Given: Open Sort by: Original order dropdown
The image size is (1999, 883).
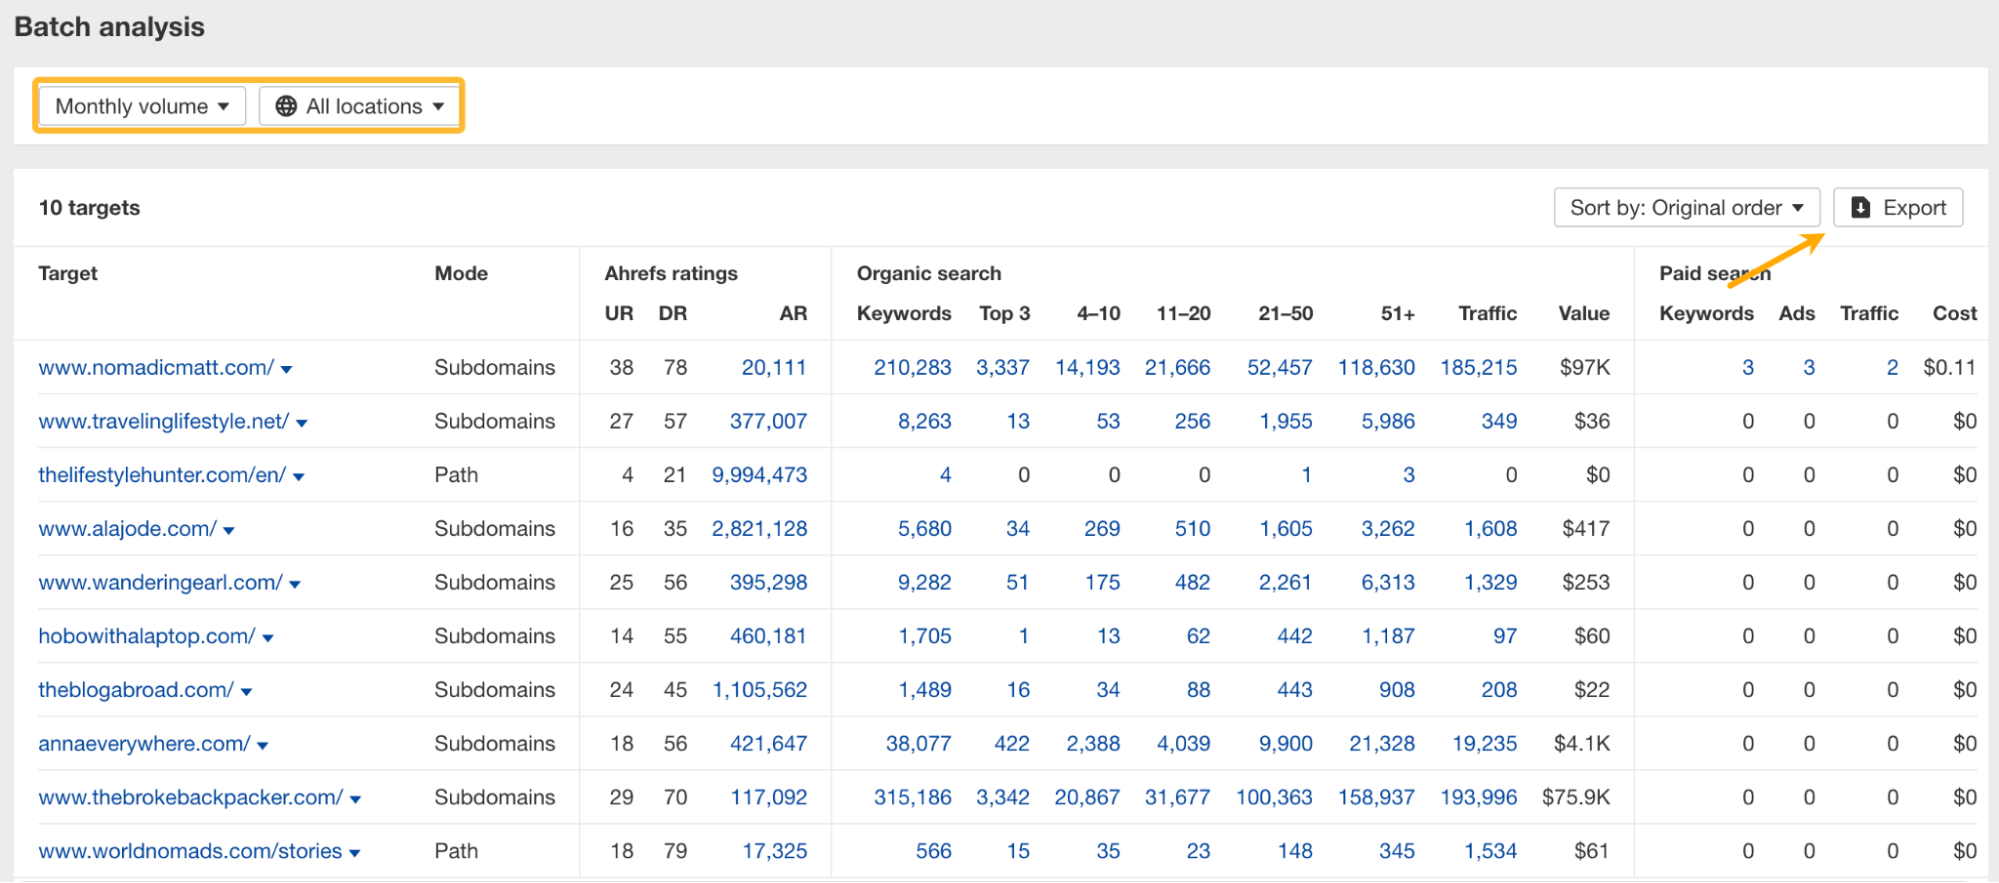Looking at the screenshot, I should point(1686,207).
